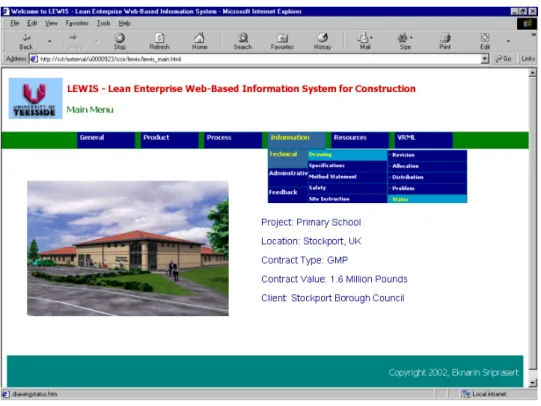Click the text Size toolbar icon
Screen dimensions: 541x406
point(404,41)
